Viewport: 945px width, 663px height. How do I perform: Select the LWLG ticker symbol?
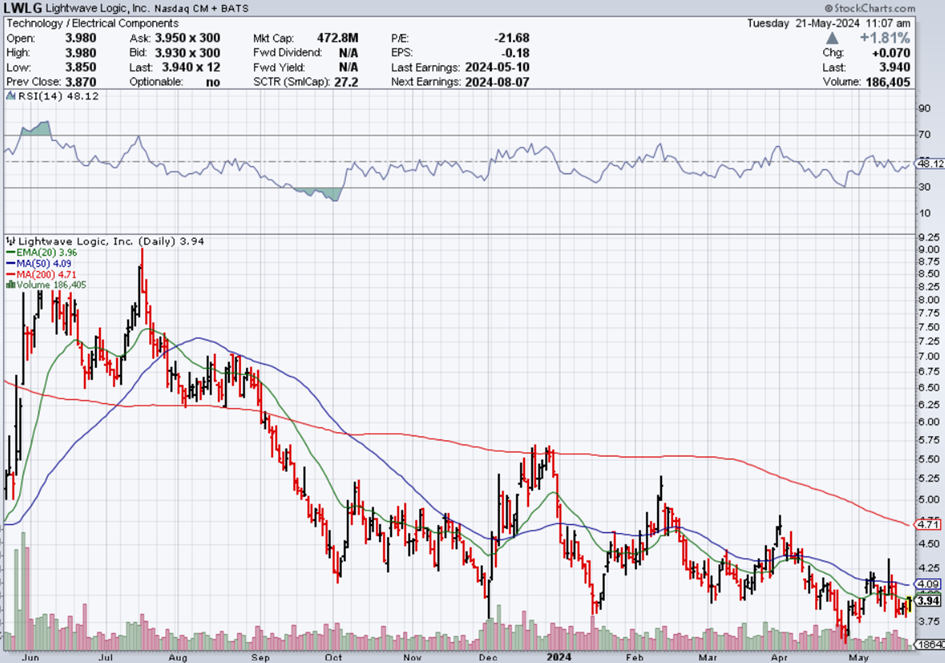coord(22,8)
